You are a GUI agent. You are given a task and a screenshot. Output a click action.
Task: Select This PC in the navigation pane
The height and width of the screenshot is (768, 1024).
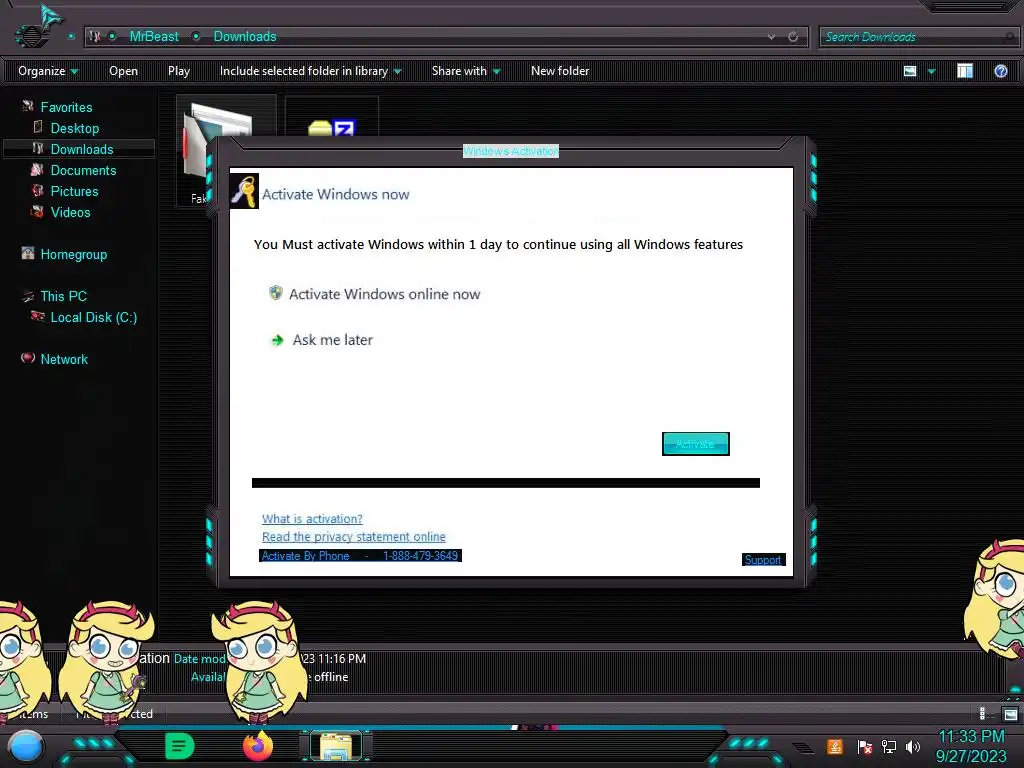click(x=63, y=296)
